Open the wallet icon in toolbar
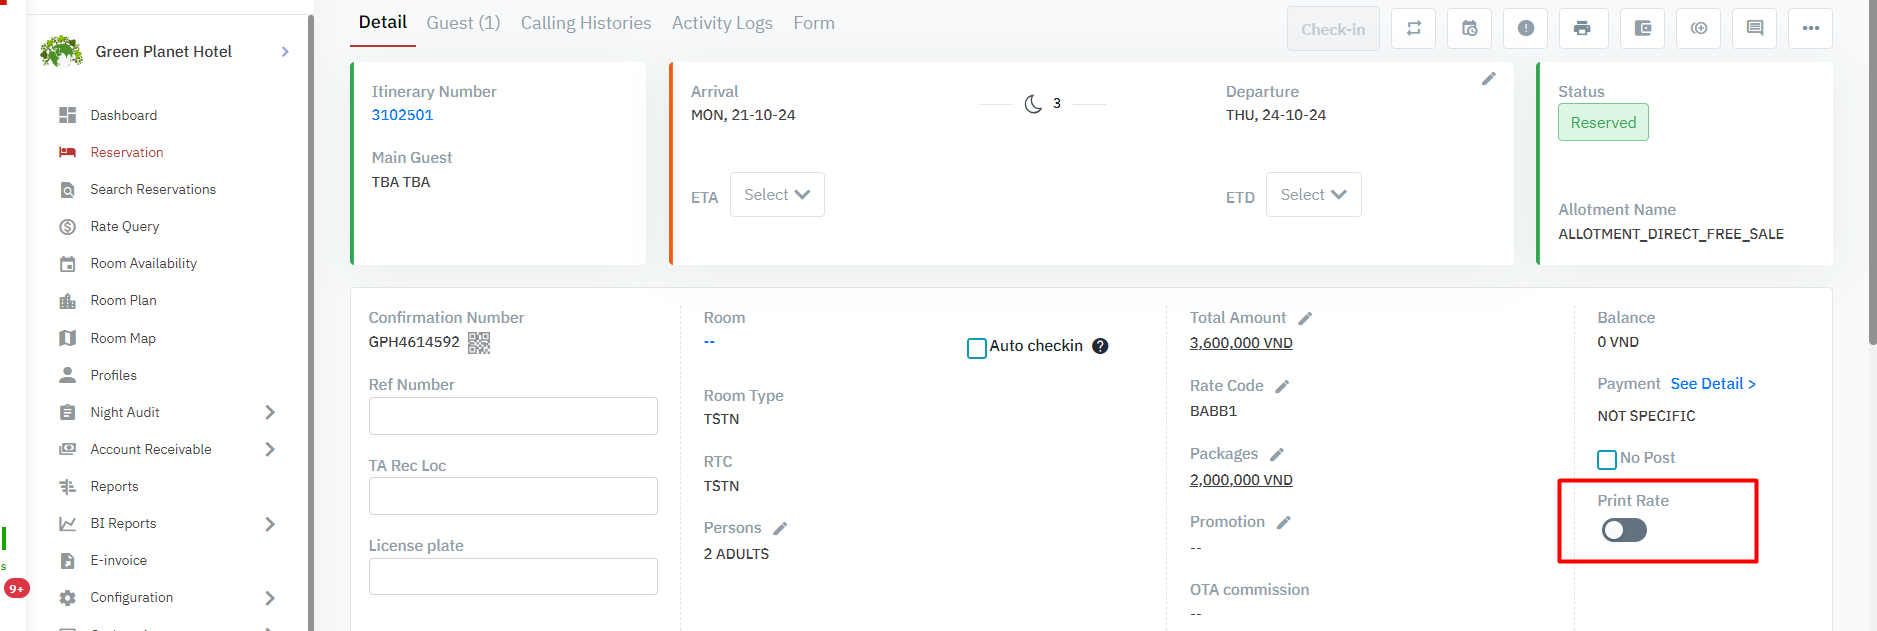Image resolution: width=1877 pixels, height=631 pixels. tap(1642, 28)
